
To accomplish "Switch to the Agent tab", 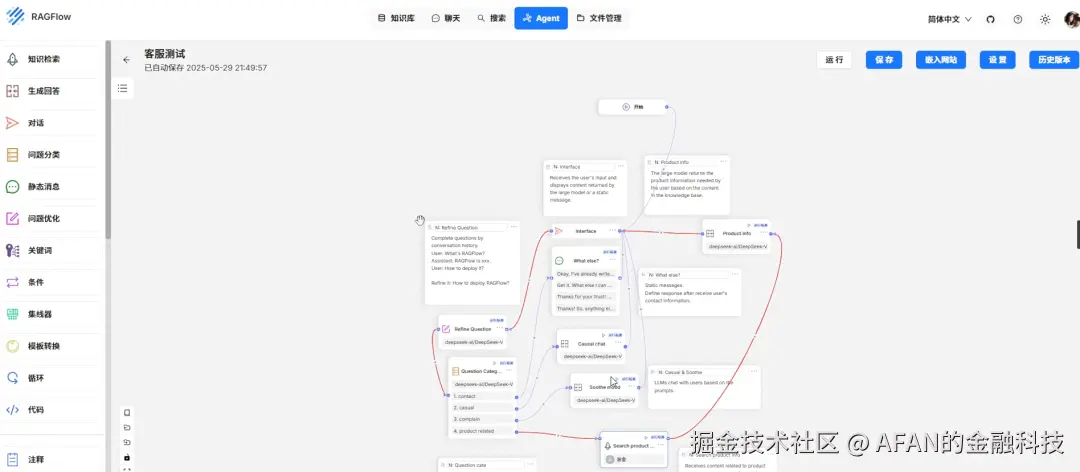I will [x=541, y=19].
